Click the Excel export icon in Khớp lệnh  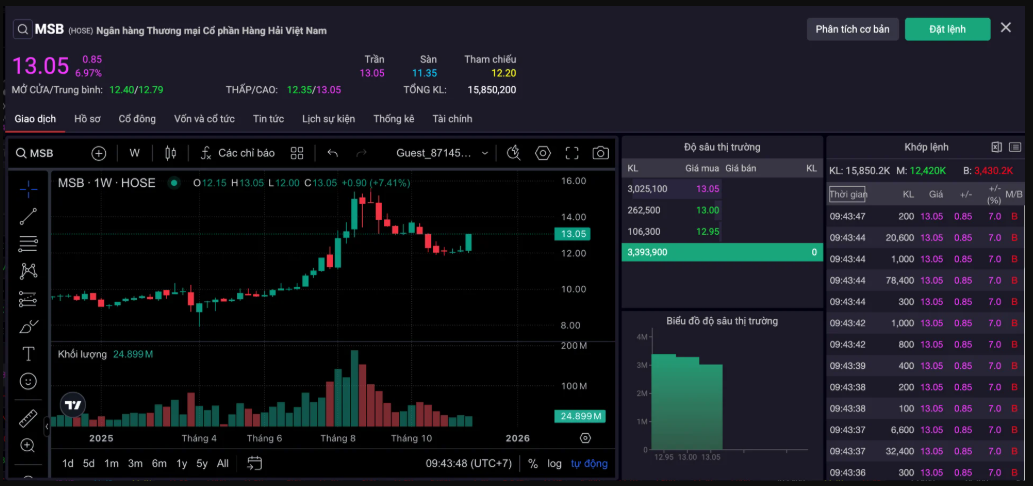tap(996, 147)
